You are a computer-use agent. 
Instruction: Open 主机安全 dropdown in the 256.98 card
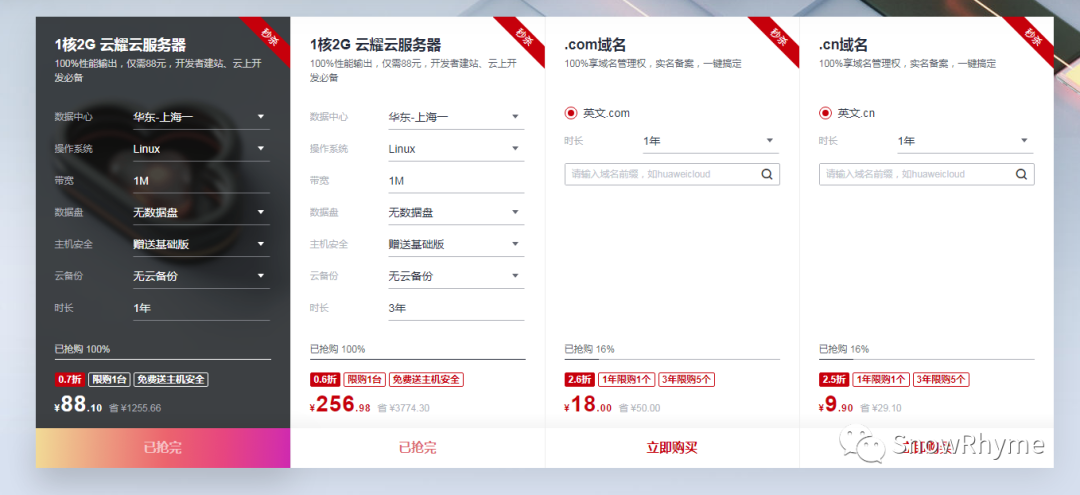pos(456,244)
